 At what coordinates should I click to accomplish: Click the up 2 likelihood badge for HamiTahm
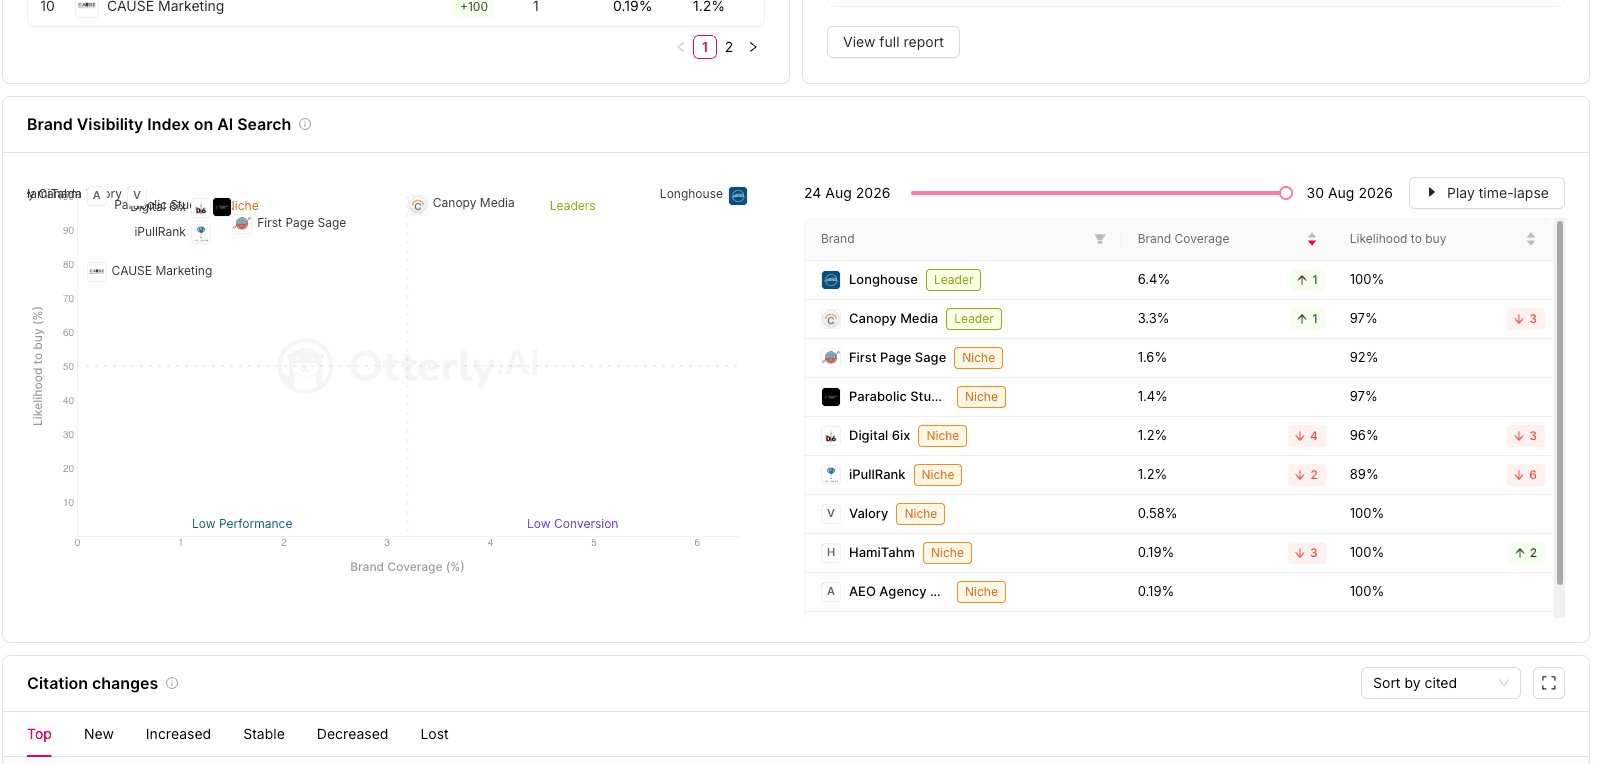coord(1526,553)
